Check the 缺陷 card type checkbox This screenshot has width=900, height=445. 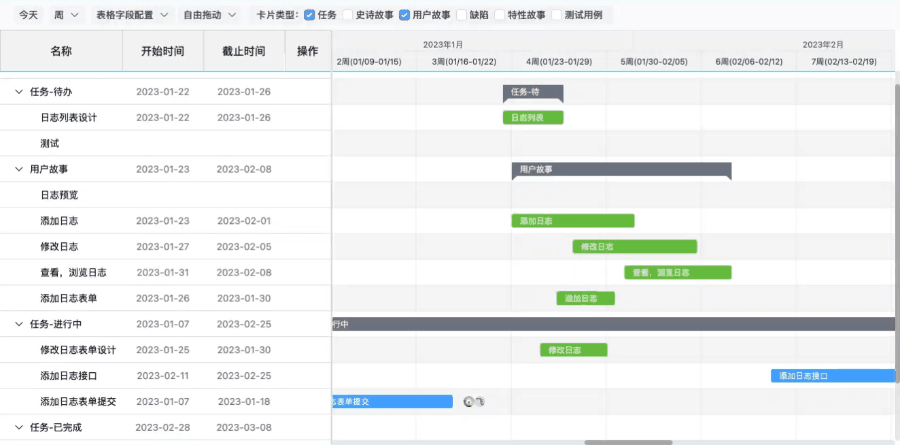click(x=461, y=15)
